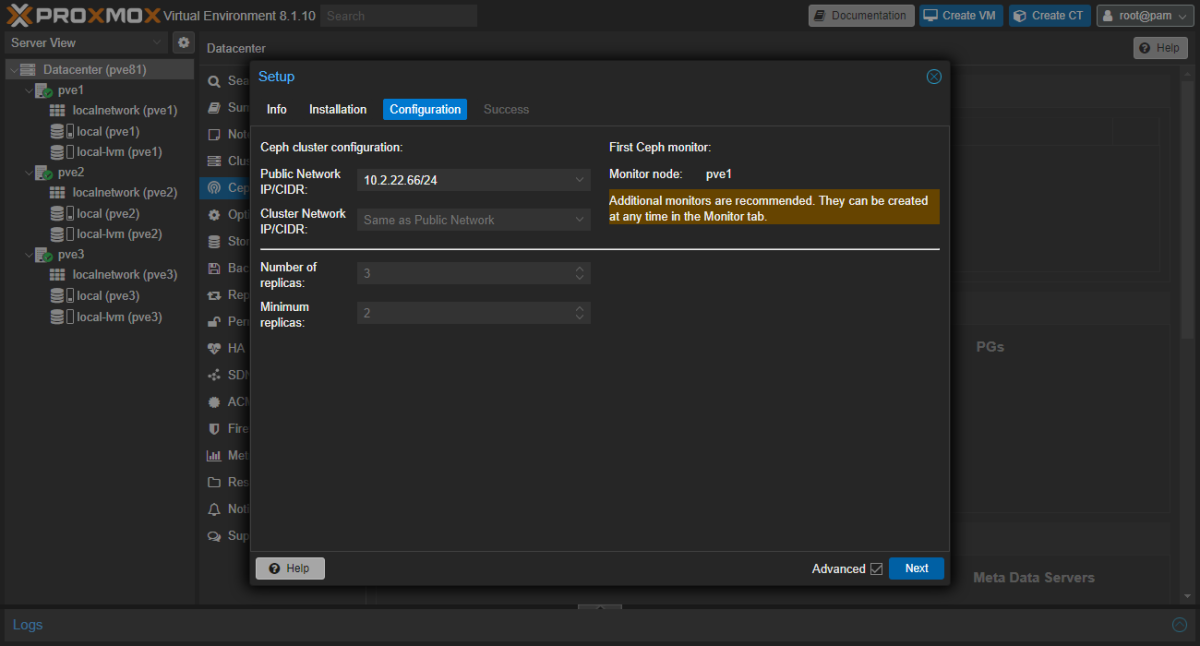
Task: Close the Setup dialog
Action: (934, 77)
